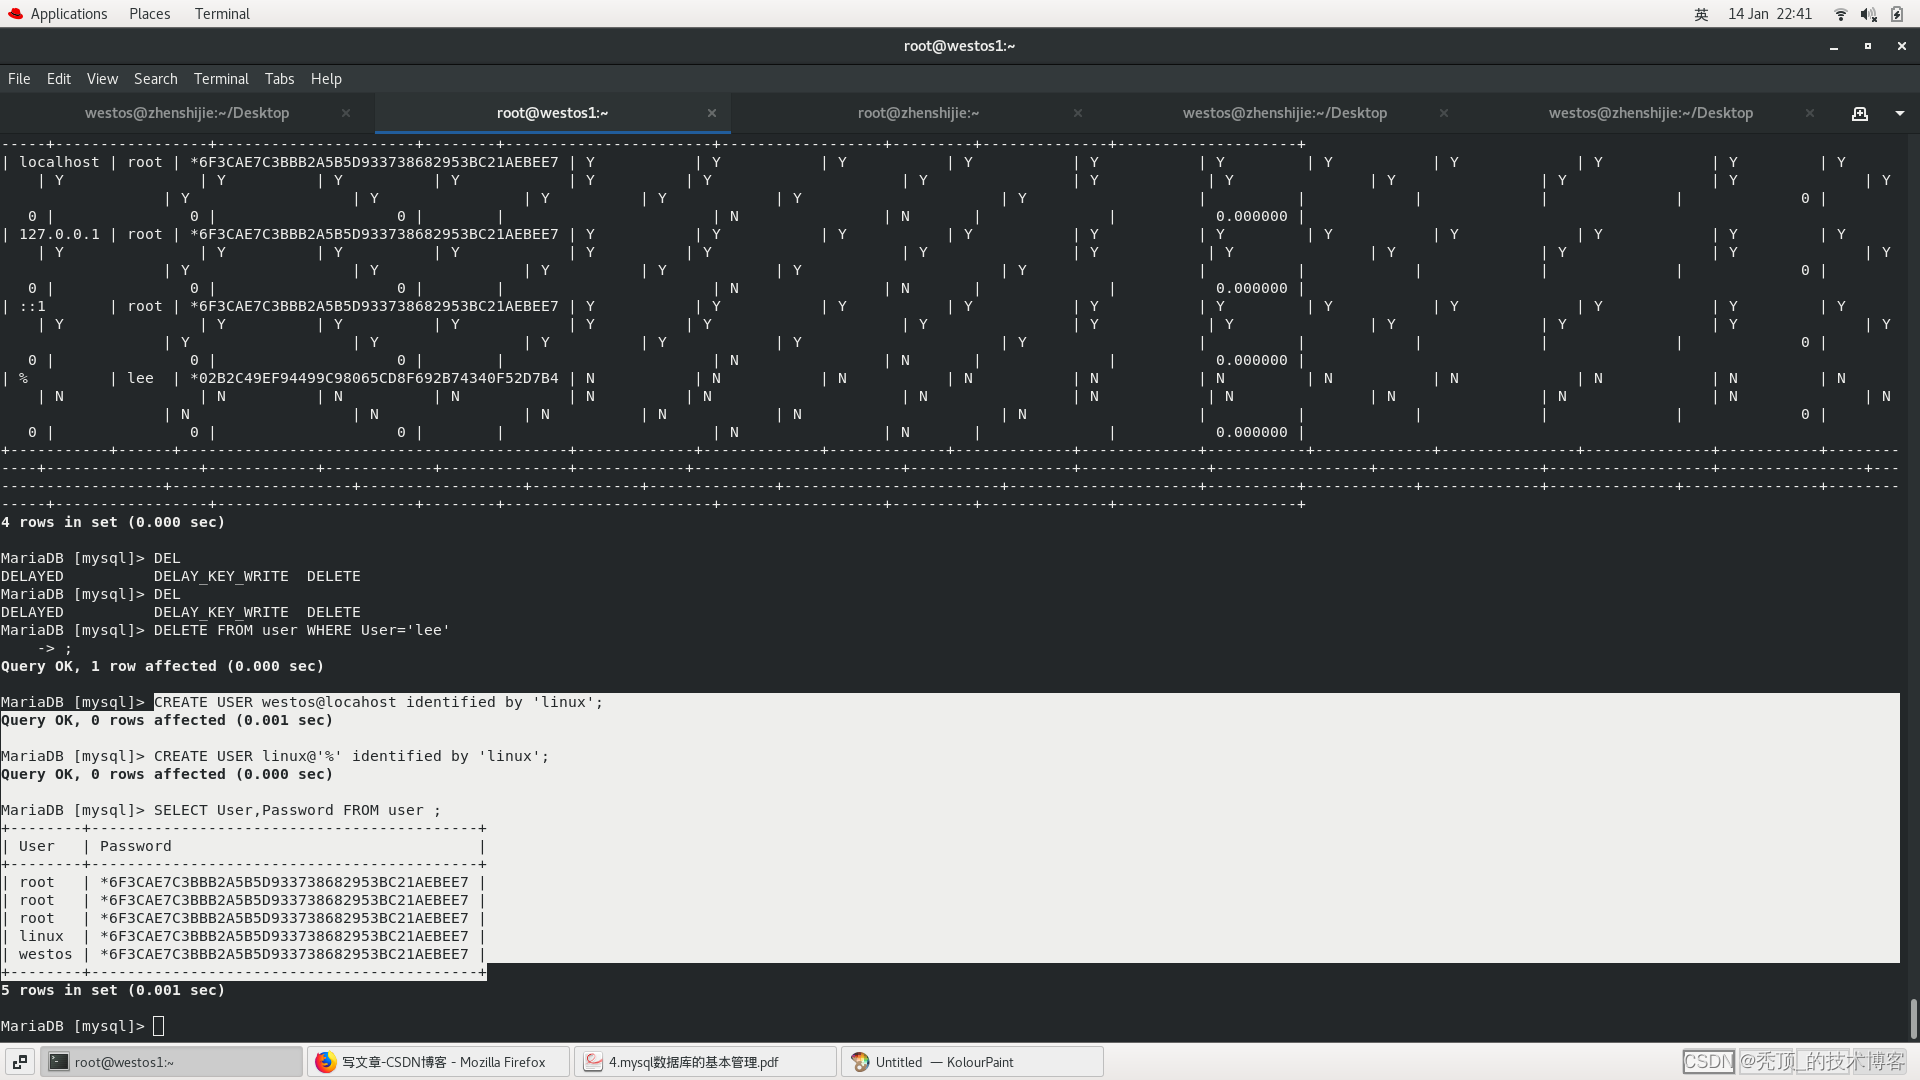Open the Places menu
1920x1080 pixels.
pos(149,14)
